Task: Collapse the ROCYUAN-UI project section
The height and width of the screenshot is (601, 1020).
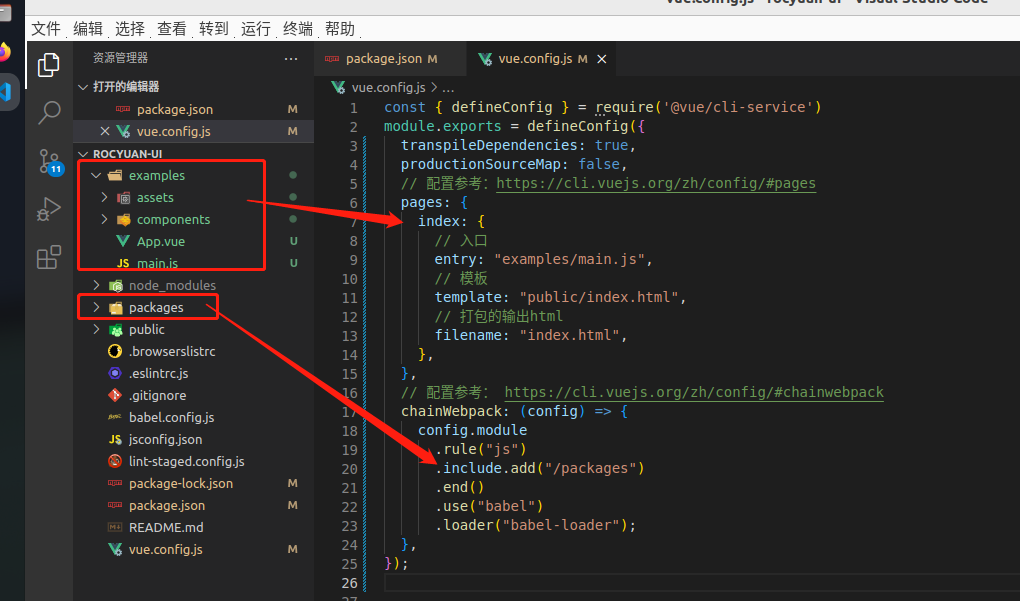Action: click(83, 154)
